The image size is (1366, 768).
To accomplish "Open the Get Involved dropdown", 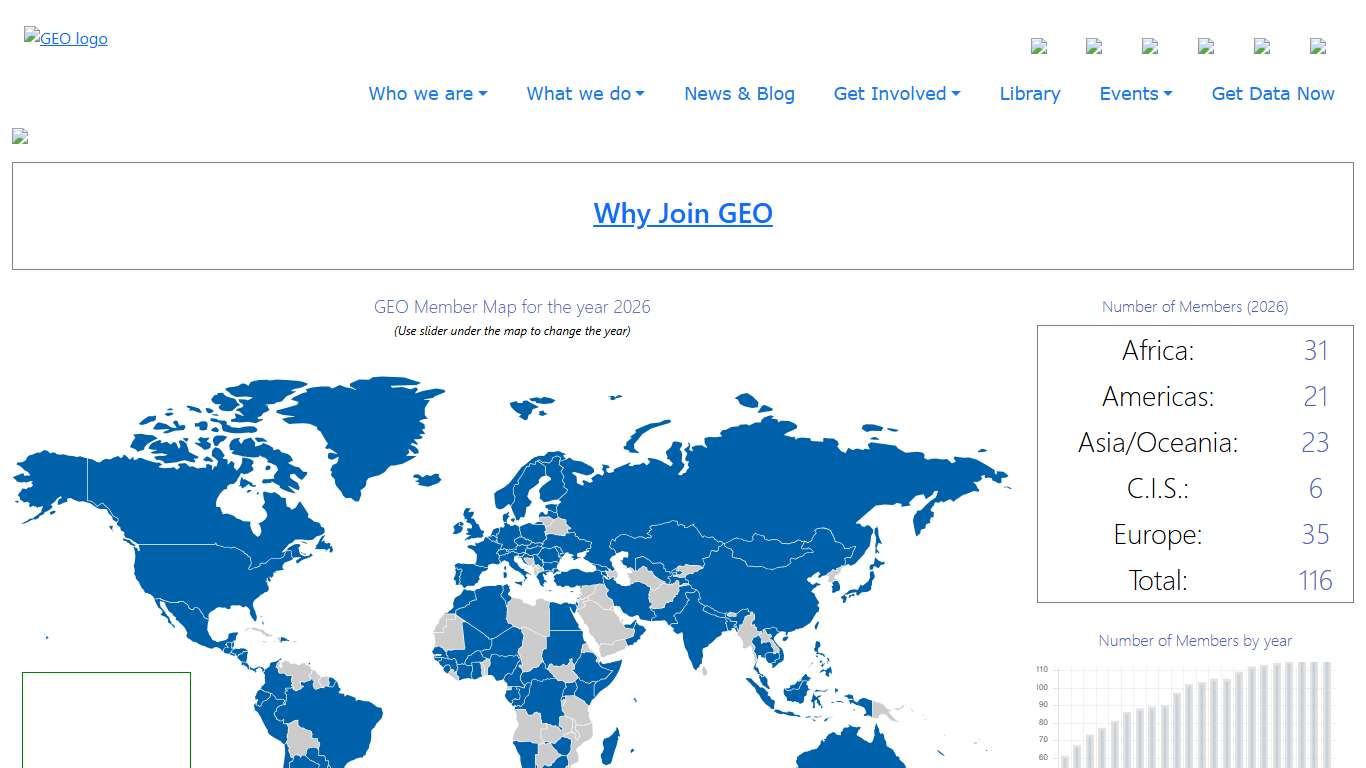I will pyautogui.click(x=896, y=93).
